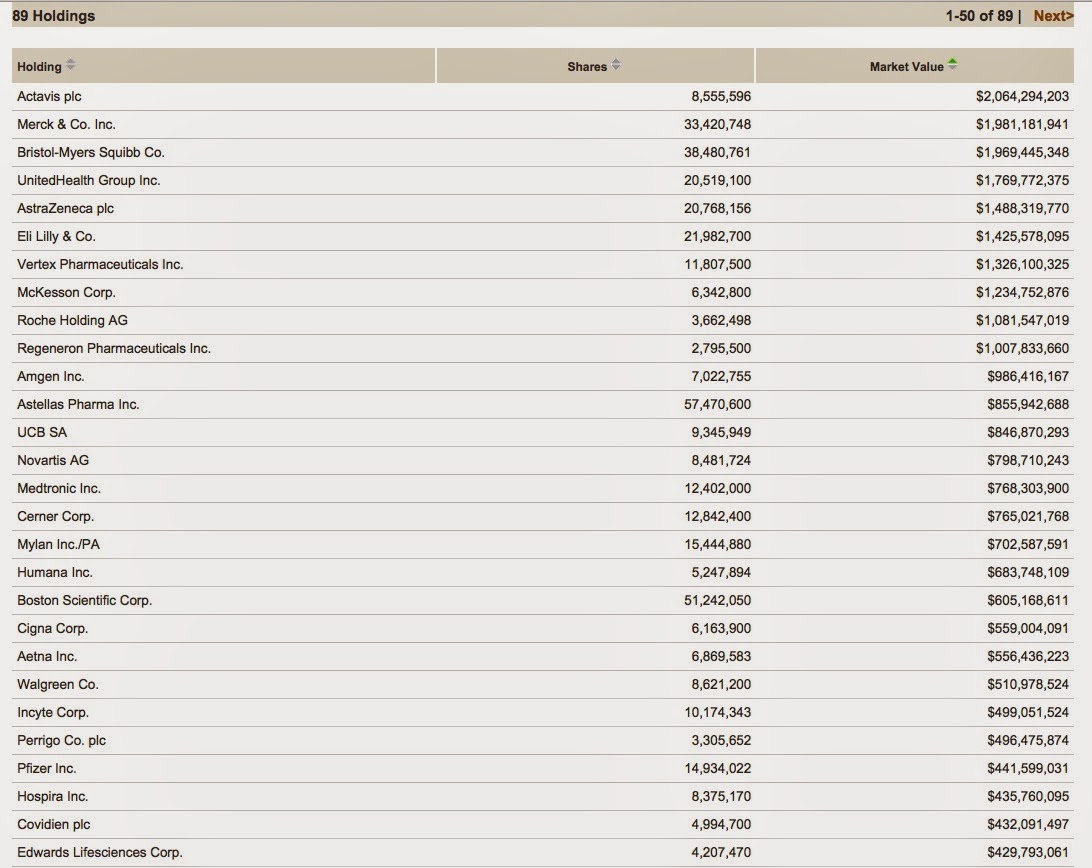Click market value $2,064,294,203
Screen dimensions: 1092x868
[1022, 97]
